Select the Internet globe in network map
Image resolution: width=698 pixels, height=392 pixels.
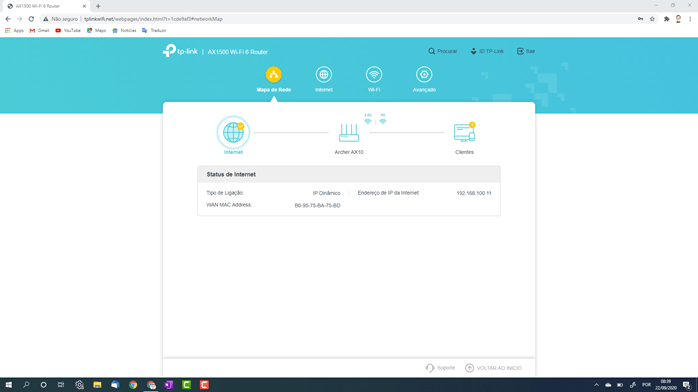click(233, 132)
